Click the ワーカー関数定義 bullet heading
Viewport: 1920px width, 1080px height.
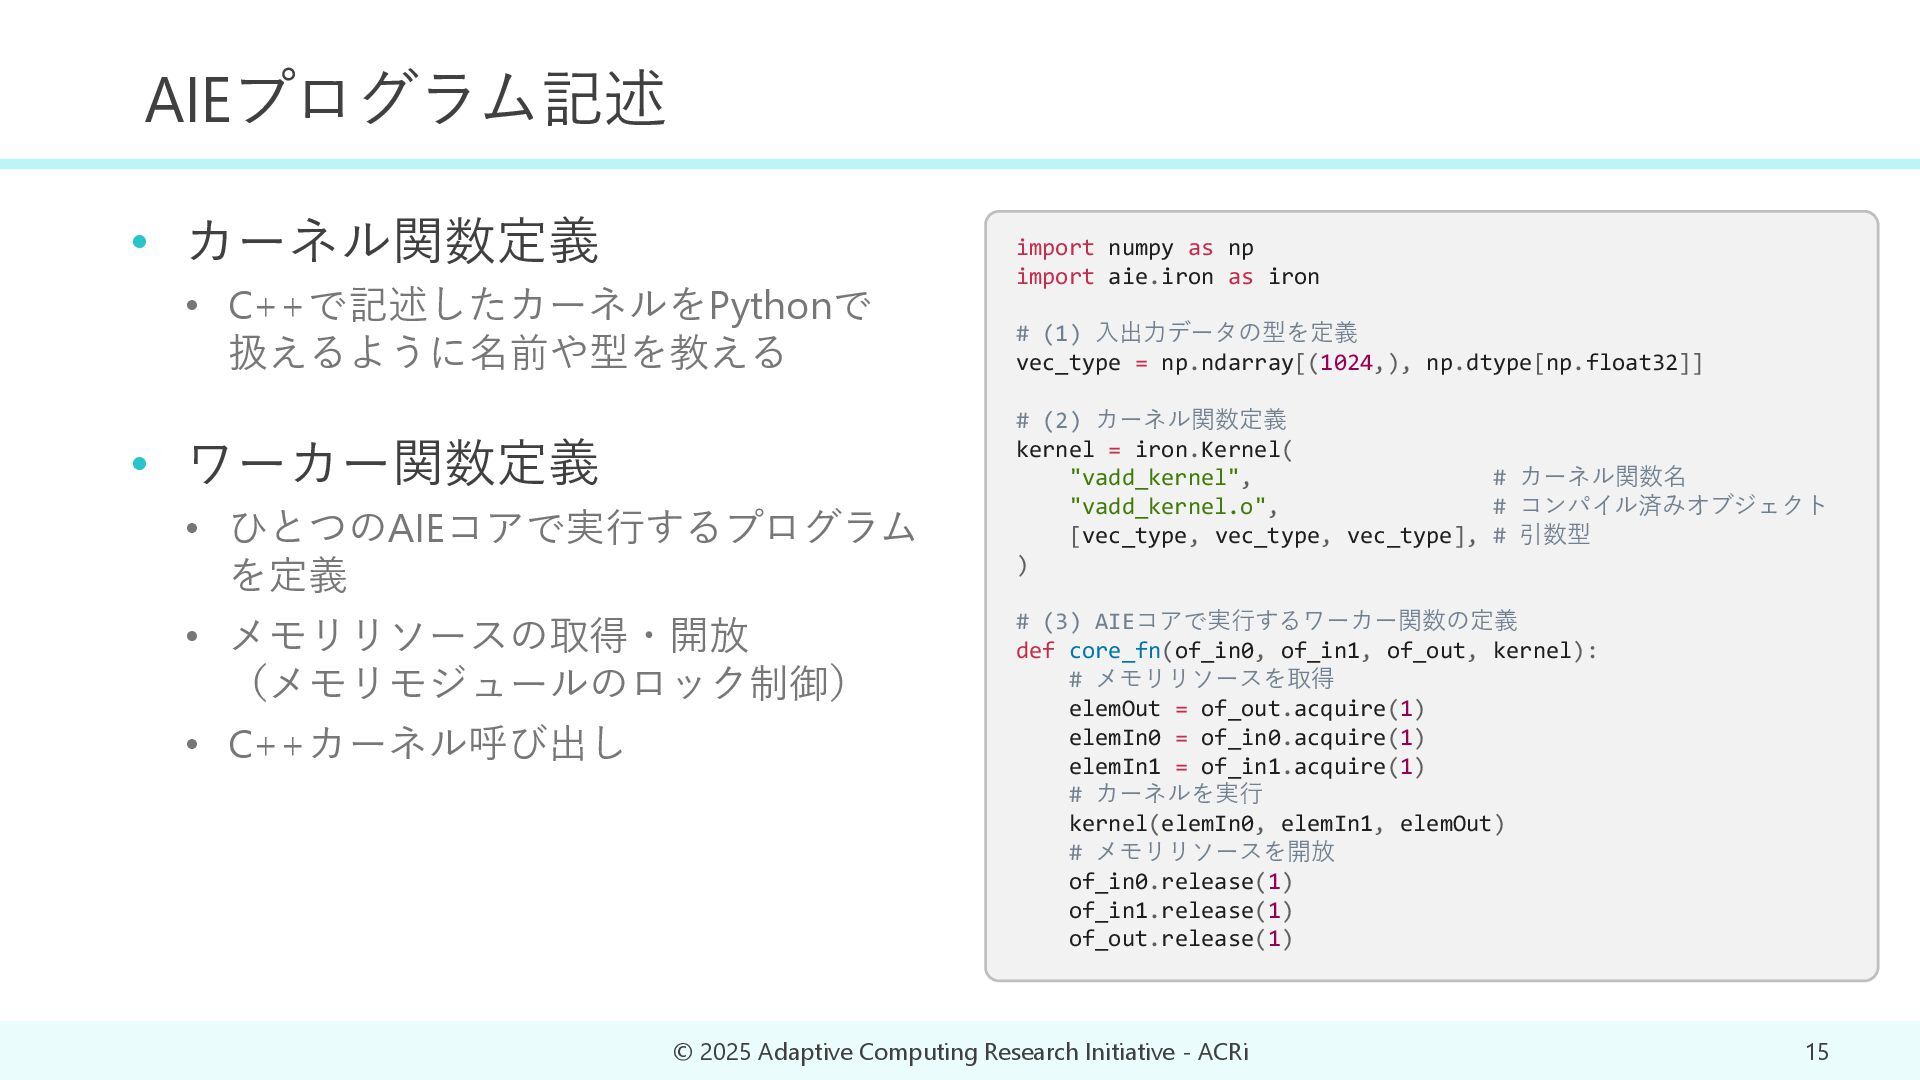click(x=393, y=463)
